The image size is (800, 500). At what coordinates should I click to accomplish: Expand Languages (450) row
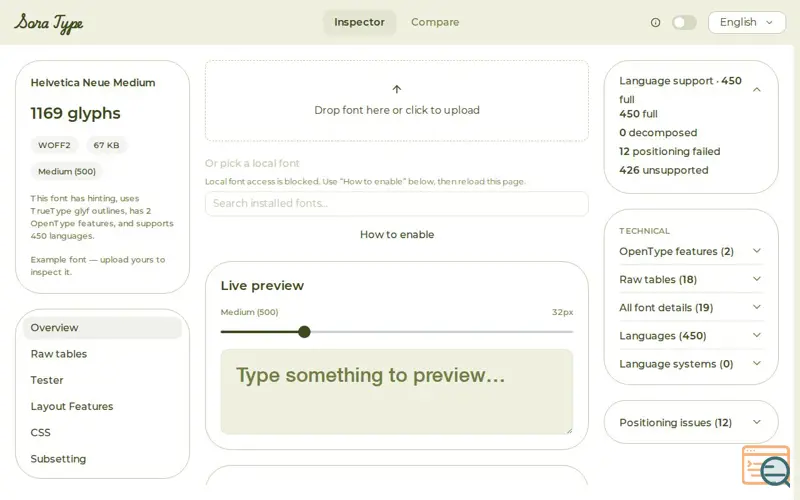coord(691,336)
